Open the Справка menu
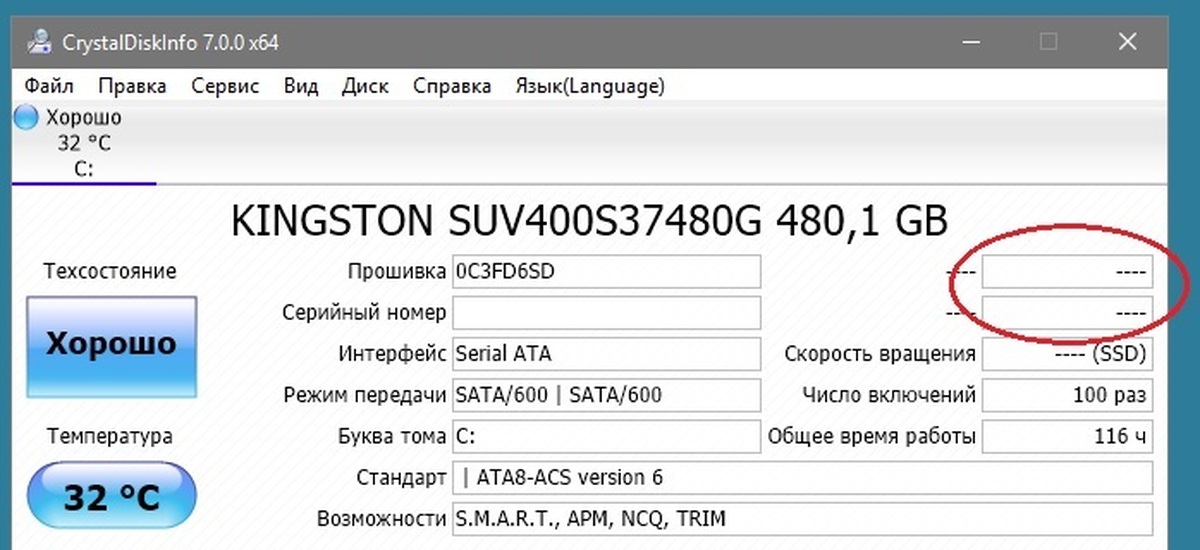This screenshot has width=1200, height=550. pos(452,86)
